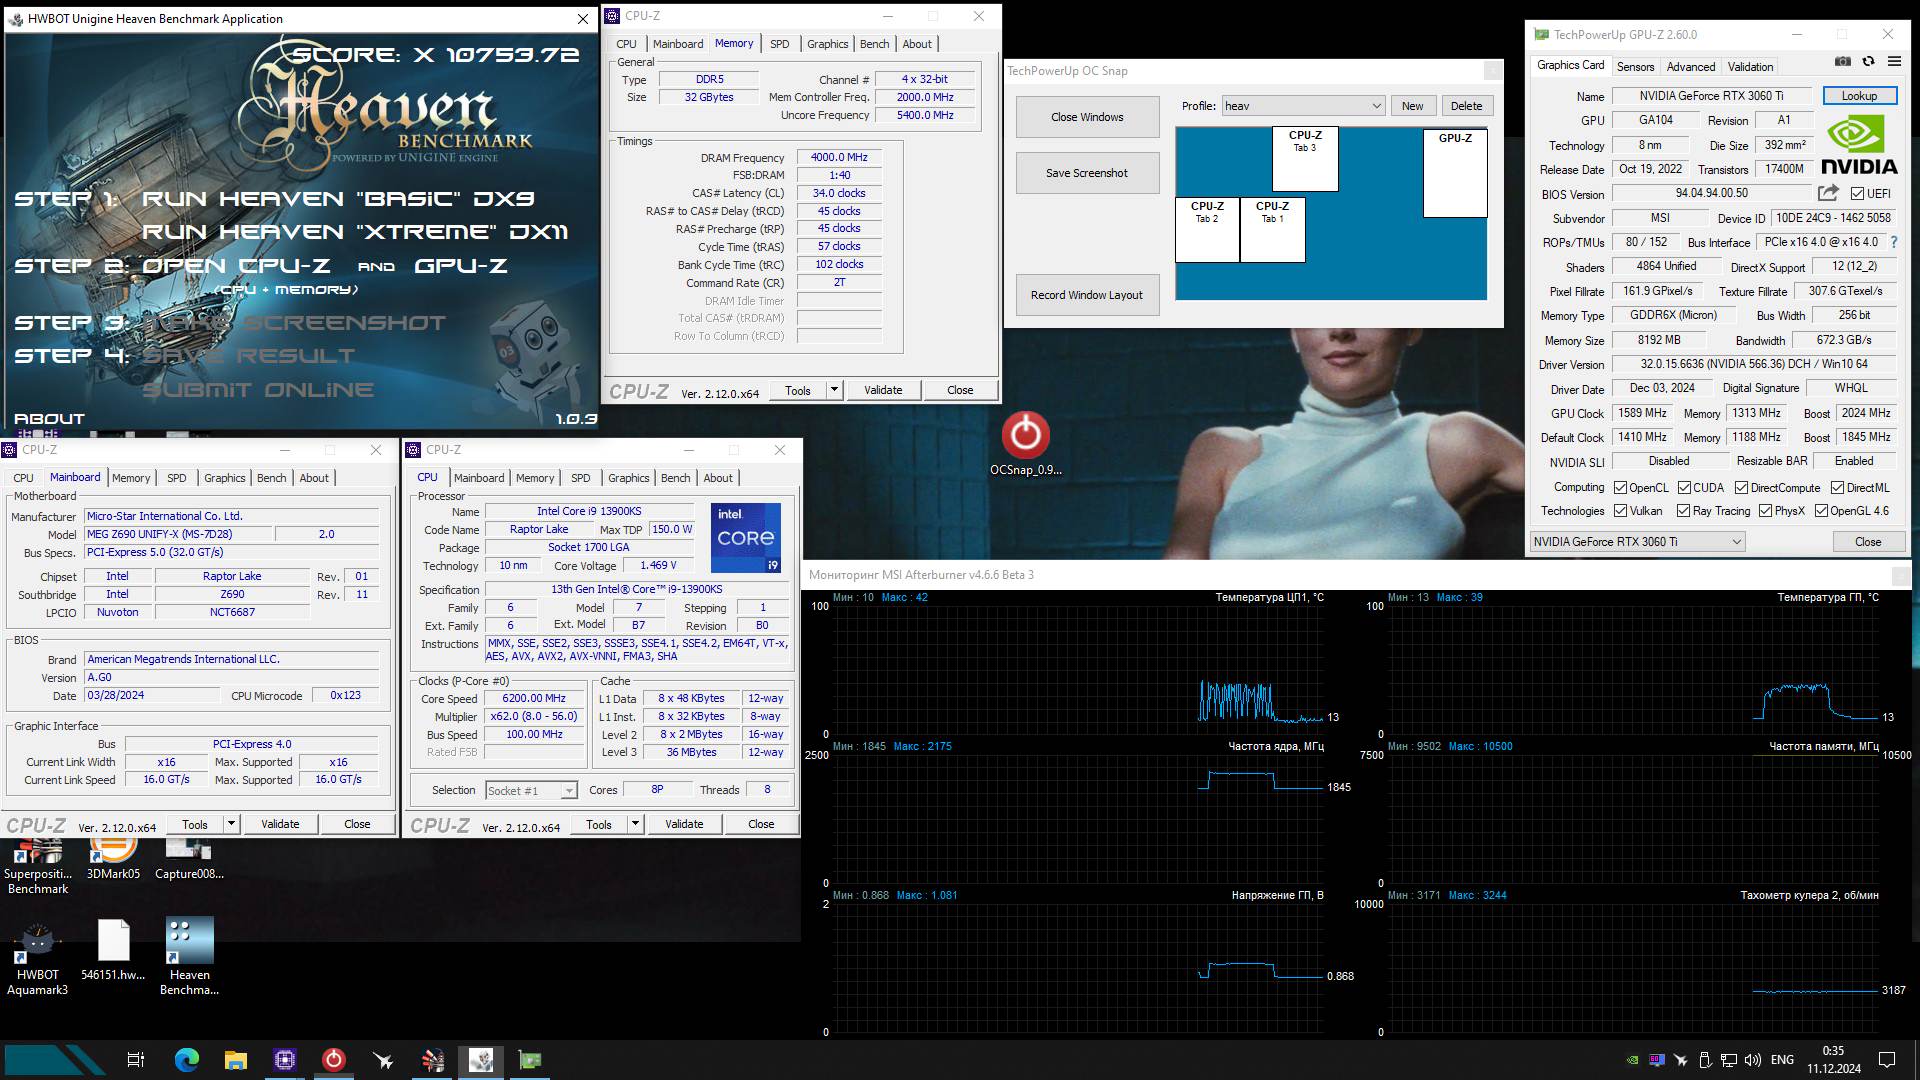Viewport: 1920px width, 1080px height.
Task: Switch to Sensors tab in GPU-Z
Action: (x=1635, y=66)
